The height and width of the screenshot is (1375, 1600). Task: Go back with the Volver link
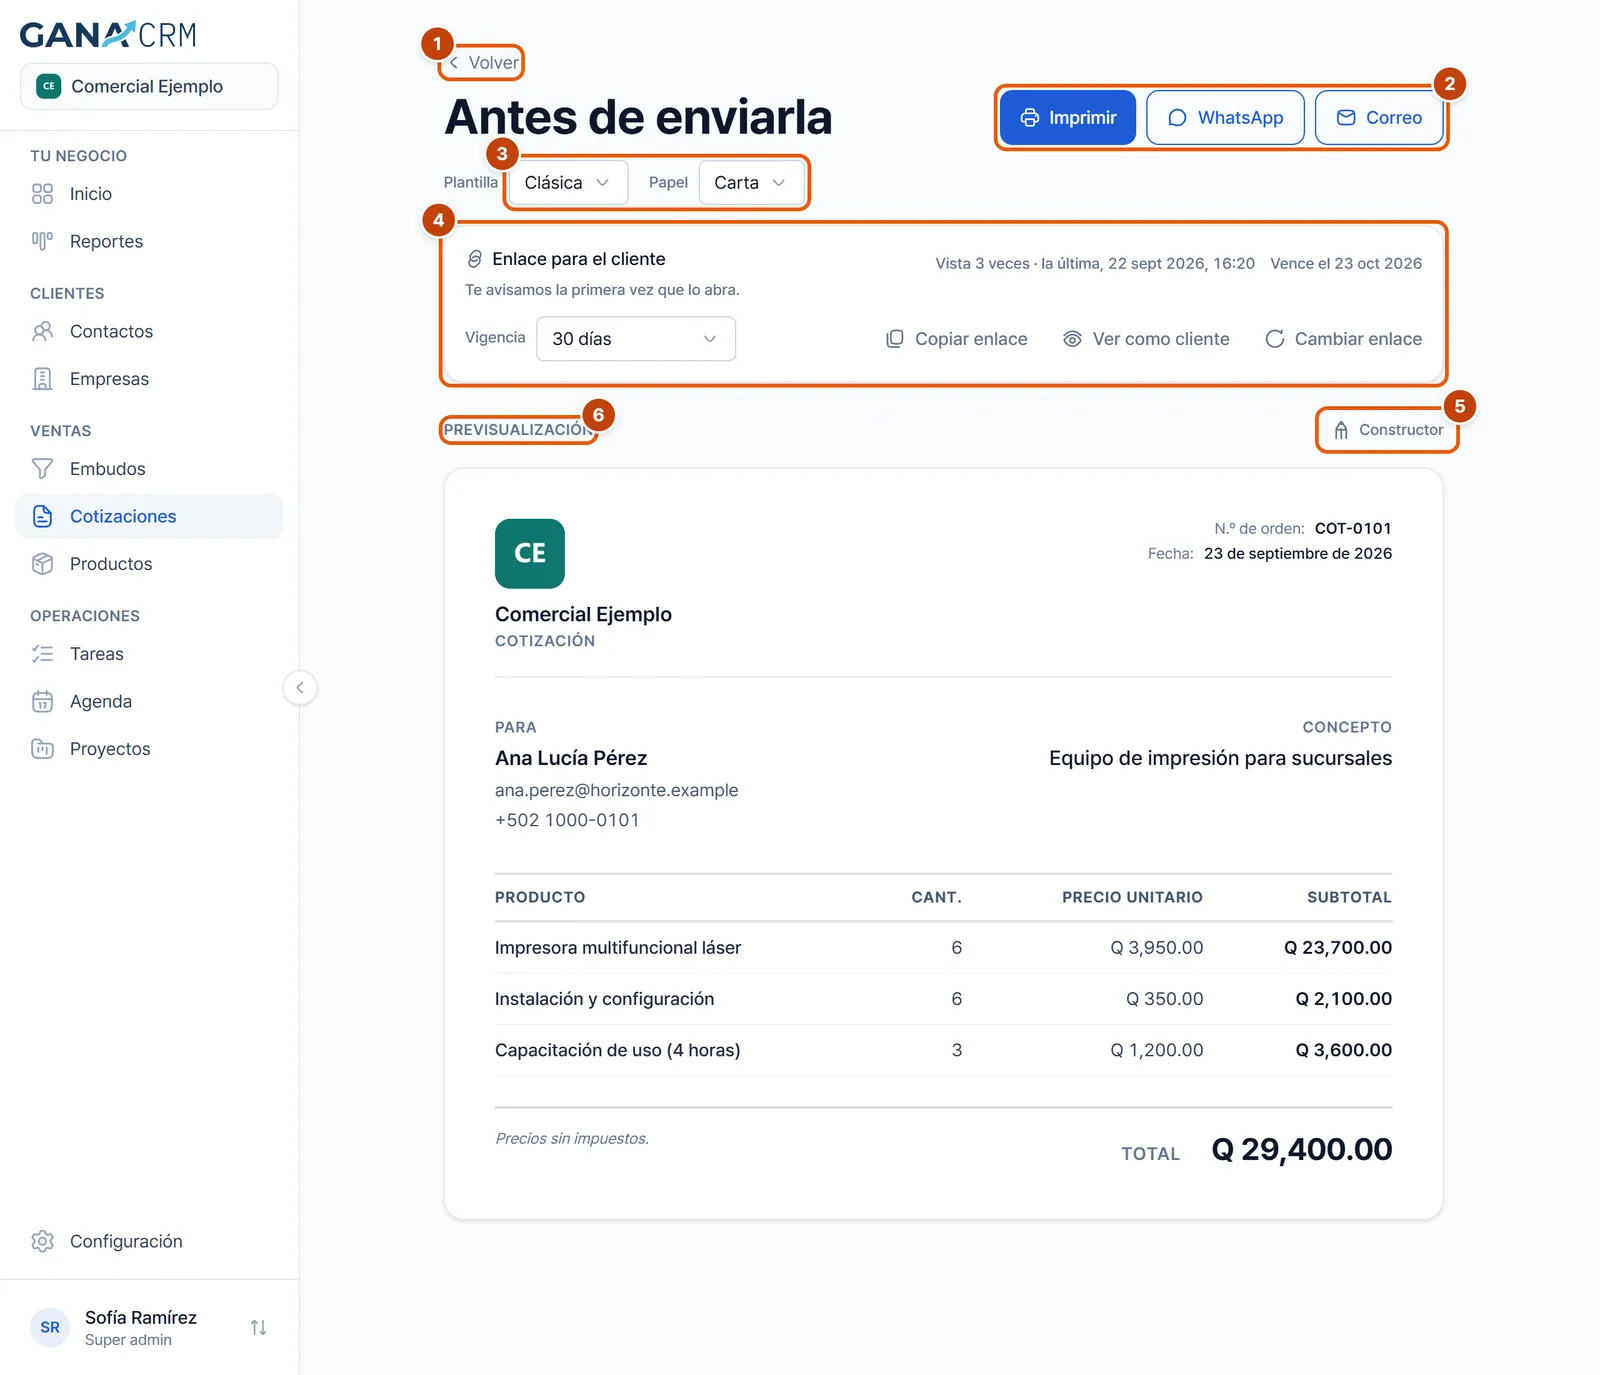pyautogui.click(x=484, y=62)
